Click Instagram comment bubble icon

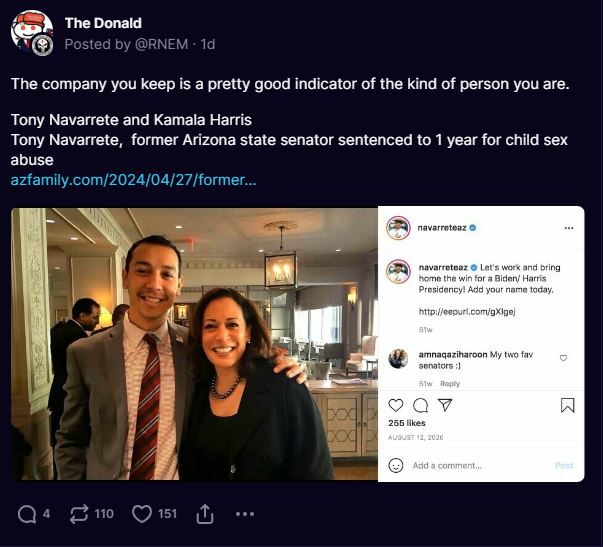[420, 405]
